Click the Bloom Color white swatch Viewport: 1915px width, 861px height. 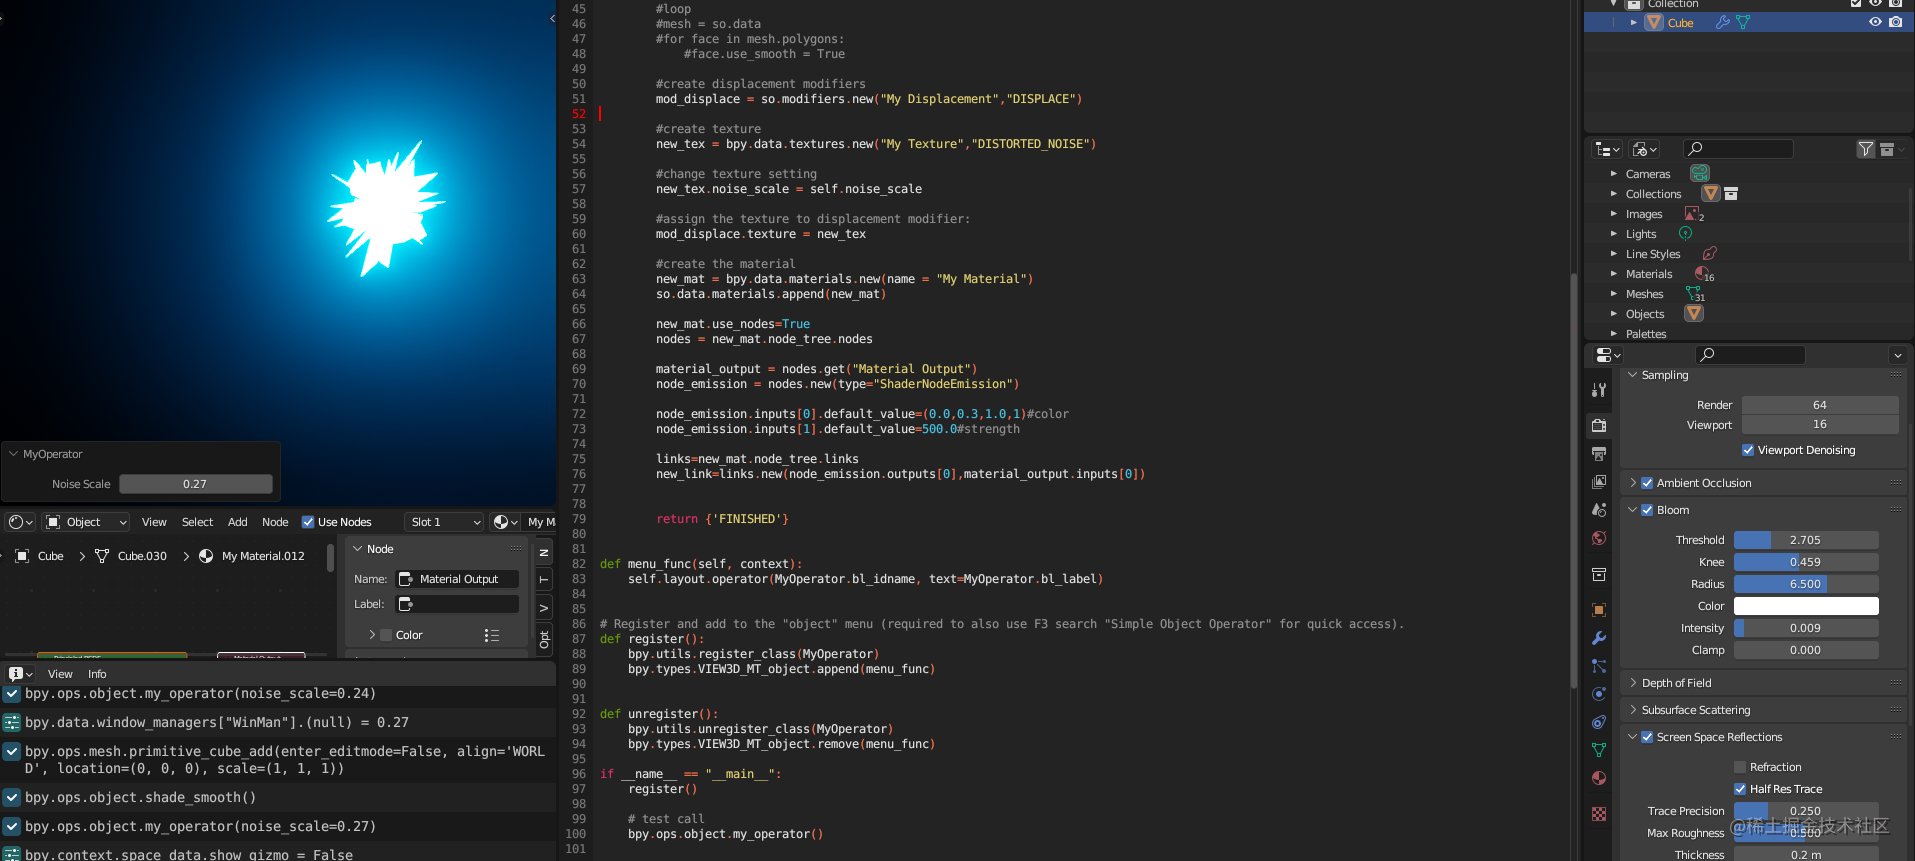point(1806,606)
